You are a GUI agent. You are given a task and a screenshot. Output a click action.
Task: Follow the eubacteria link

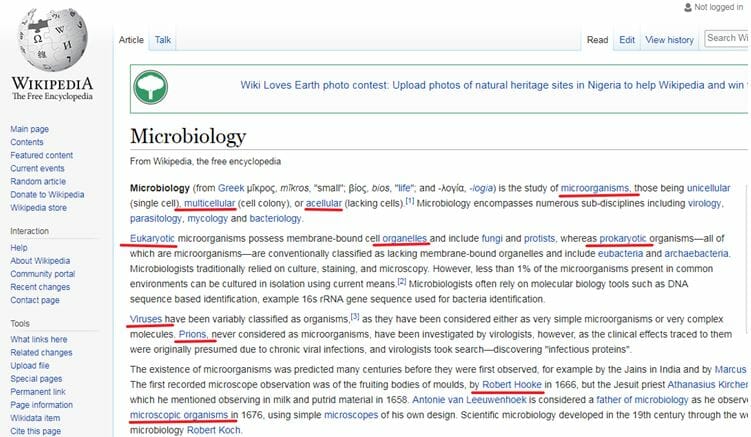click(x=620, y=253)
